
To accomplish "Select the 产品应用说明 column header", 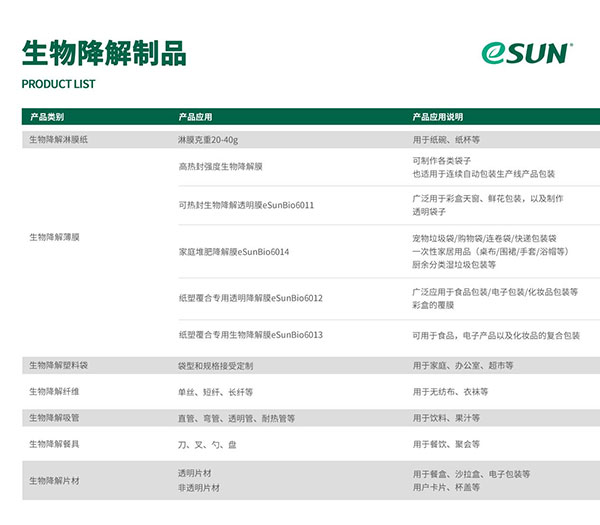I will point(438,117).
